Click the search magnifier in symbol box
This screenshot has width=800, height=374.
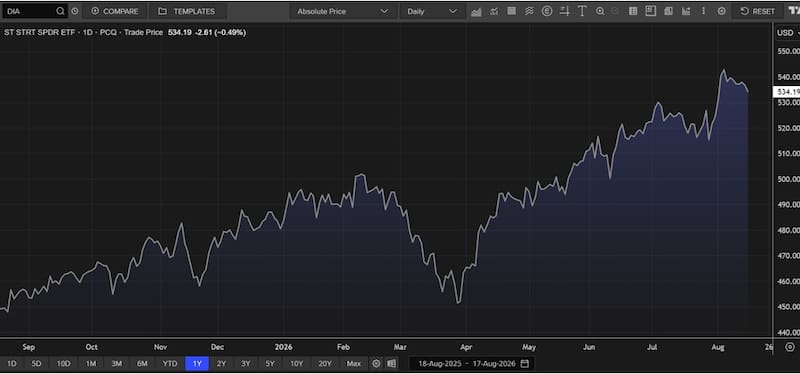point(60,11)
